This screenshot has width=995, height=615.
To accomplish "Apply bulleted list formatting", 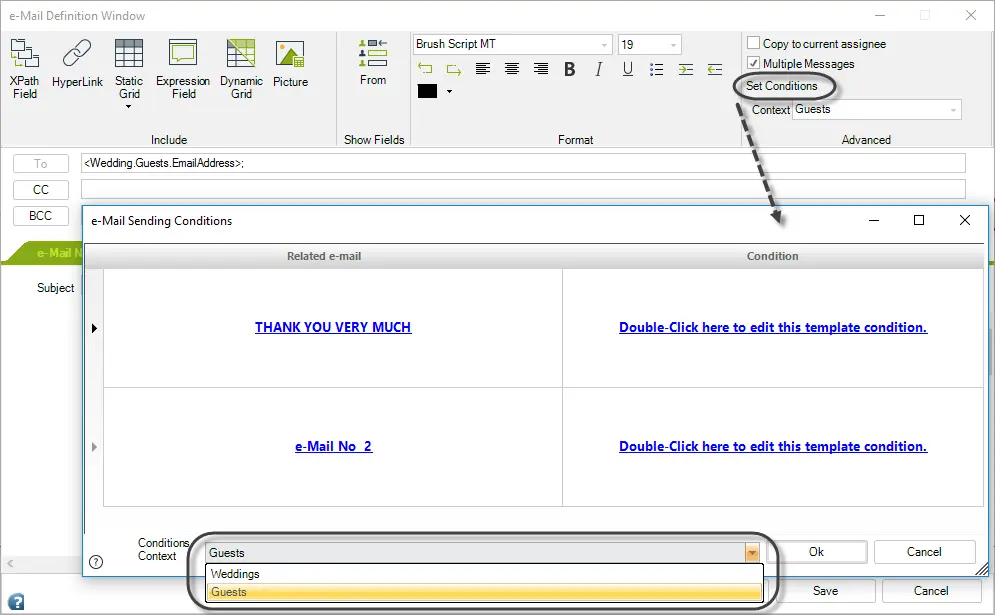I will (657, 69).
